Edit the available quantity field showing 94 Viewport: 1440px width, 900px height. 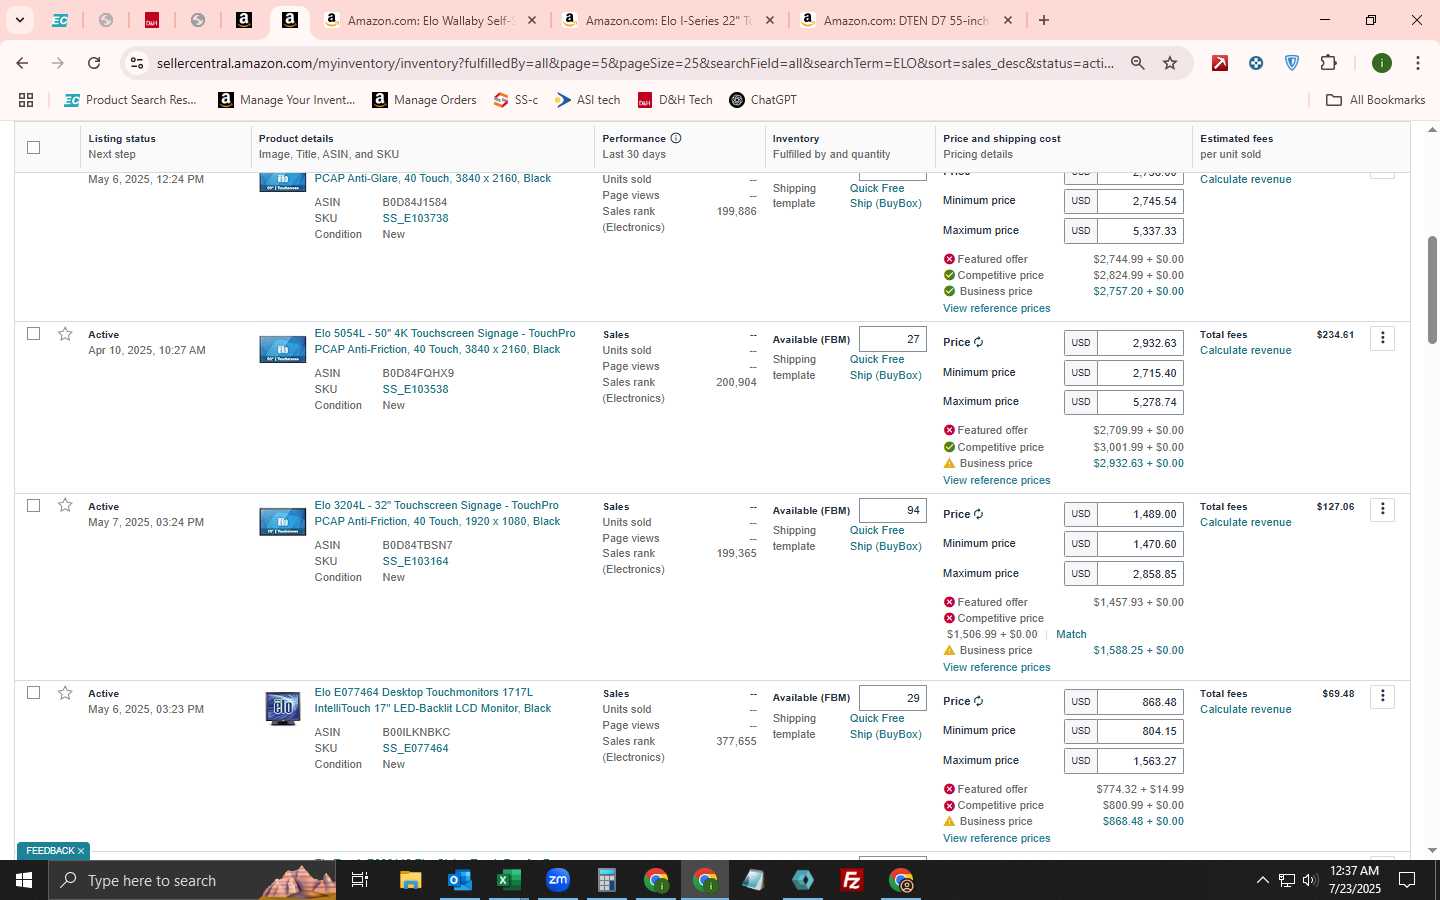(x=893, y=510)
